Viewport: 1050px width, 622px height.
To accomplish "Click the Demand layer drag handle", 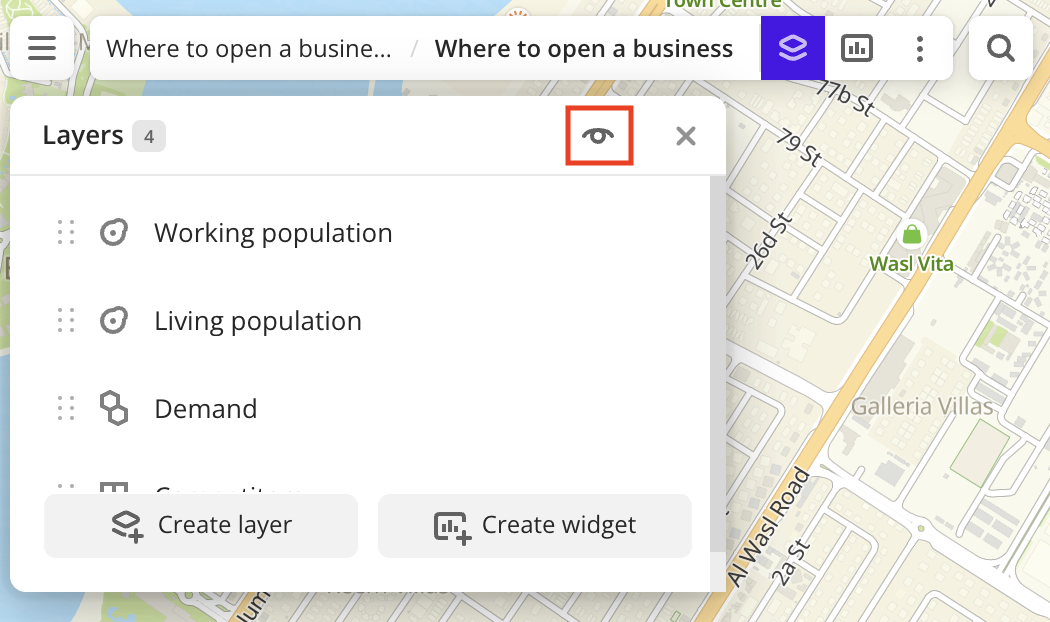I will coord(66,409).
